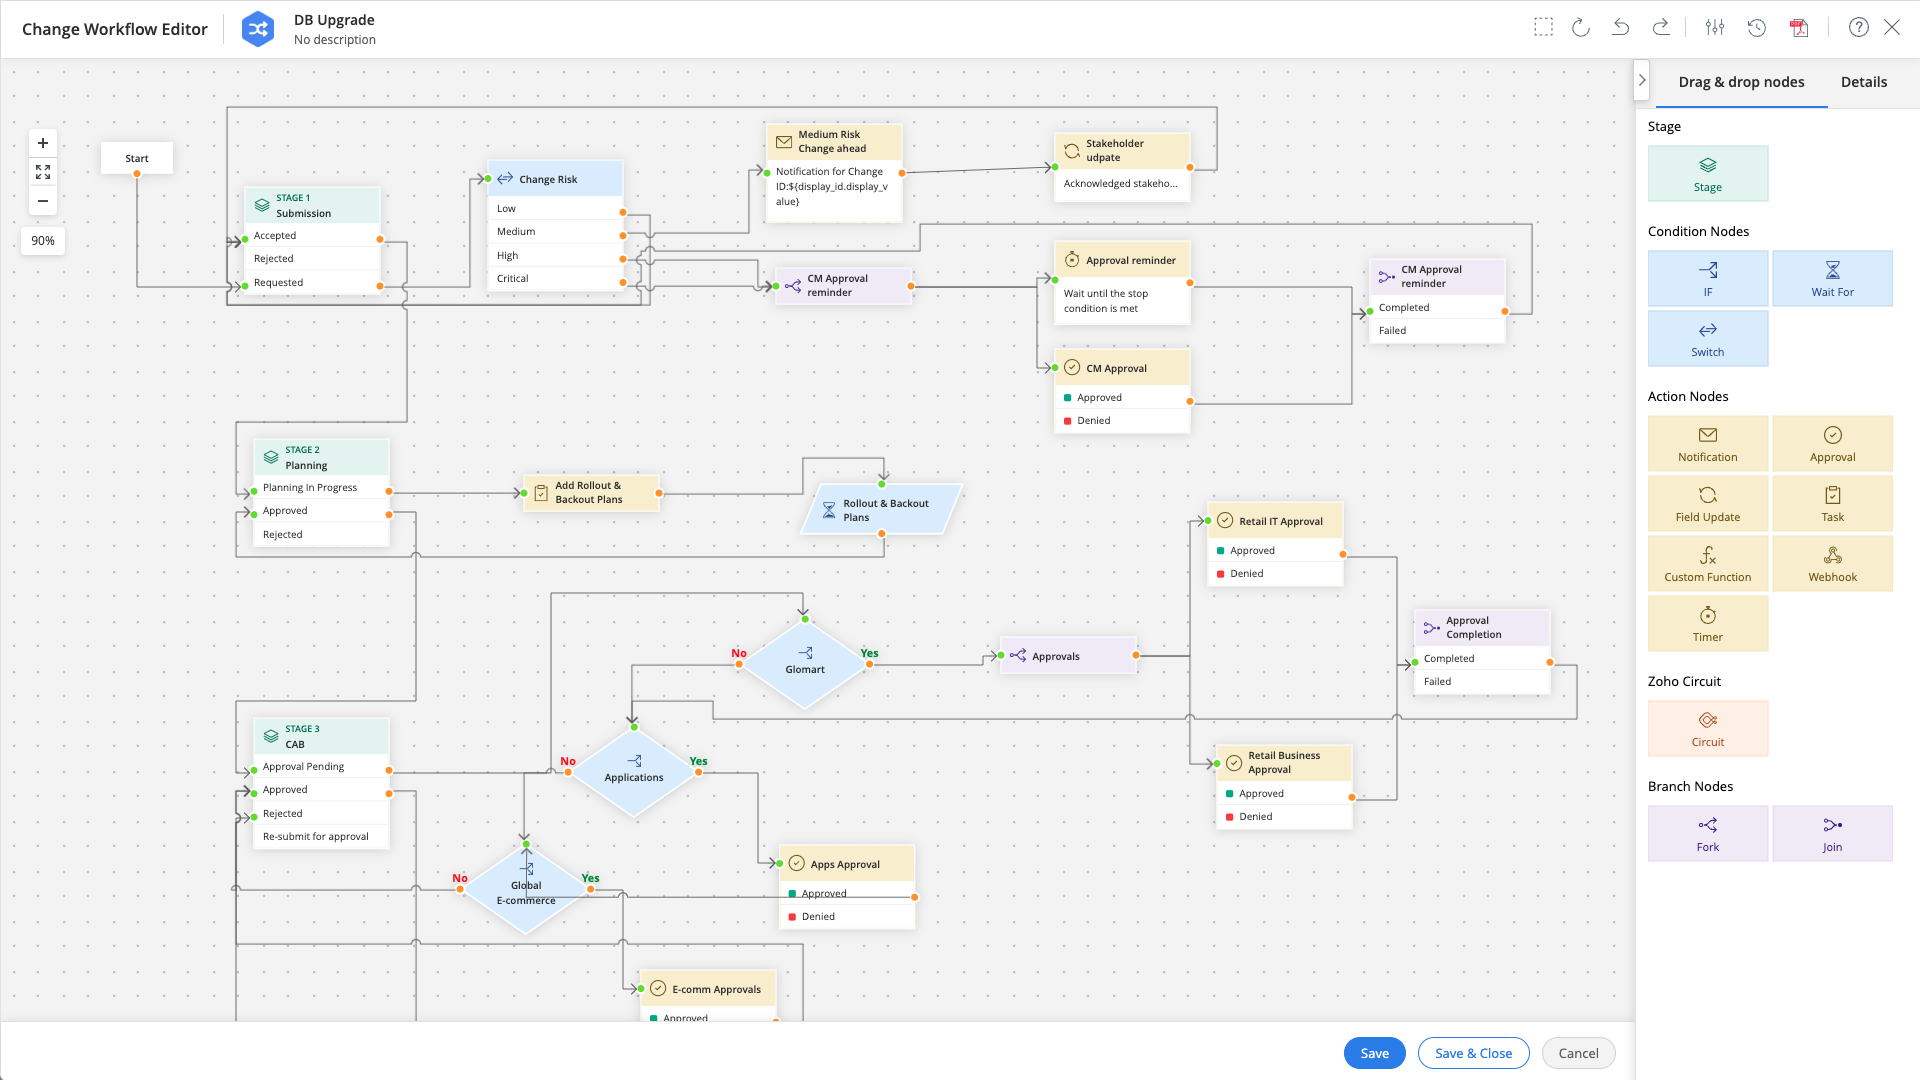
Task: Select the Wait For condition node
Action: tap(1832, 278)
